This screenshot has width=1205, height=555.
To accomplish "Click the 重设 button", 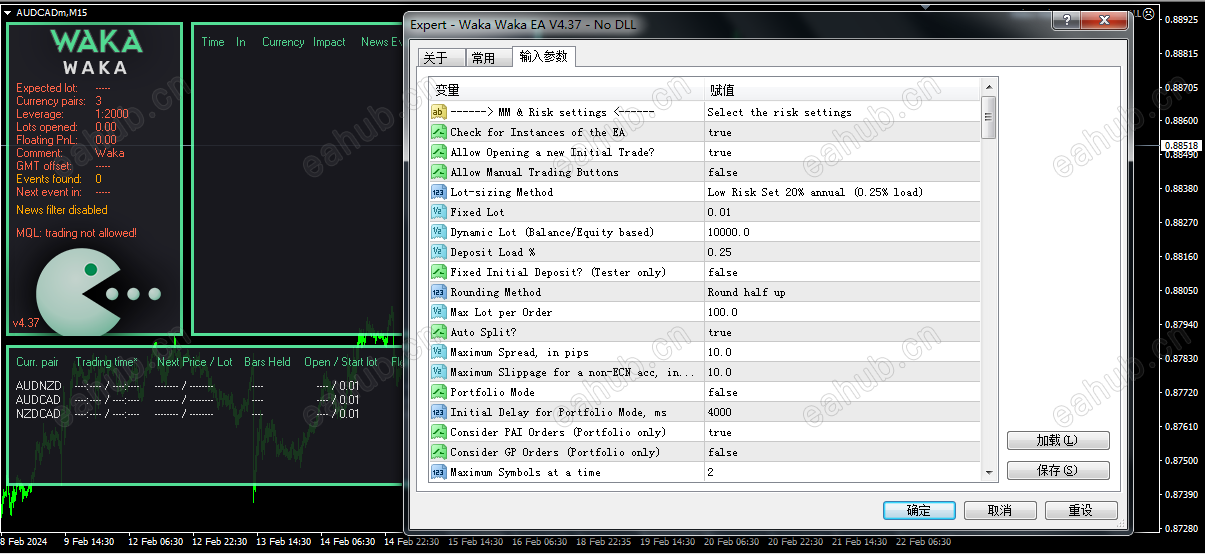I will 1081,510.
